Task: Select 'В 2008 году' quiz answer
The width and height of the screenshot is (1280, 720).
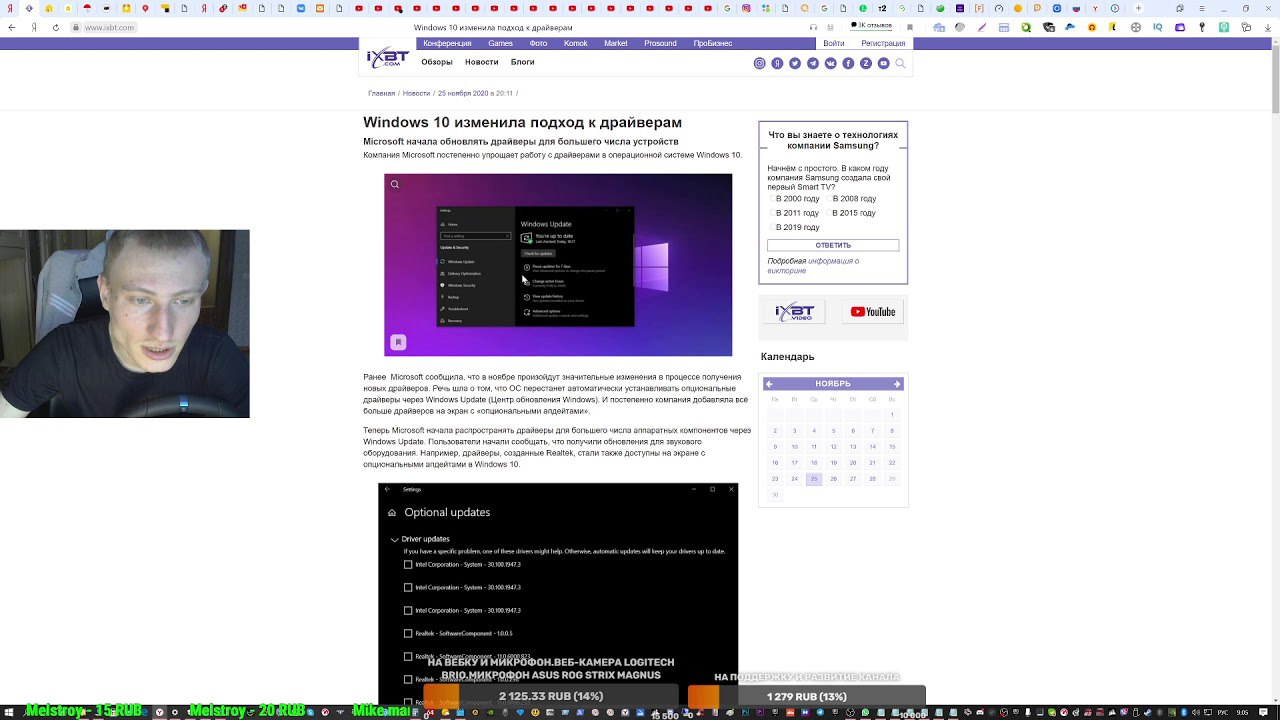Action: click(851, 199)
